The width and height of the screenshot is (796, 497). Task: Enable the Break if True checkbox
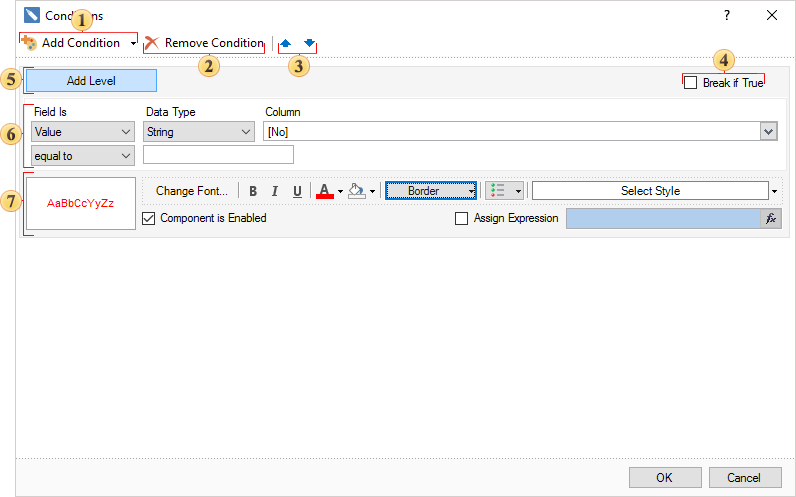coord(691,83)
